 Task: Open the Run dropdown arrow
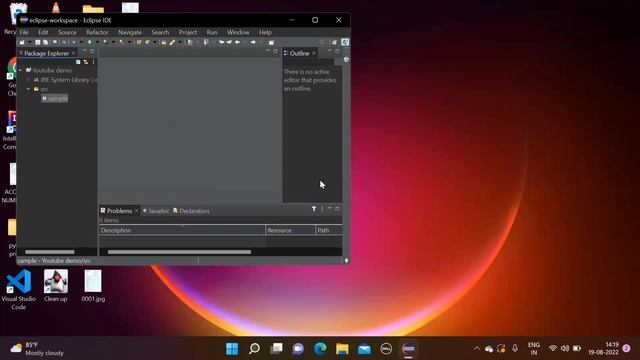(x=98, y=42)
